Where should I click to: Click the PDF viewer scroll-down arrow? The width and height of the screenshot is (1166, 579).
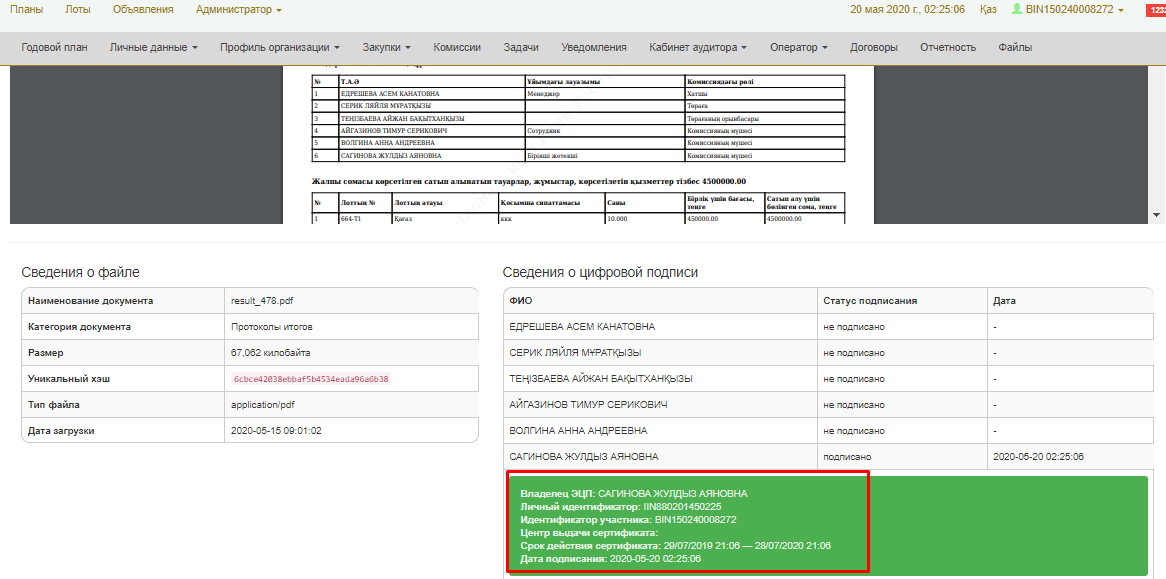tap(1156, 215)
